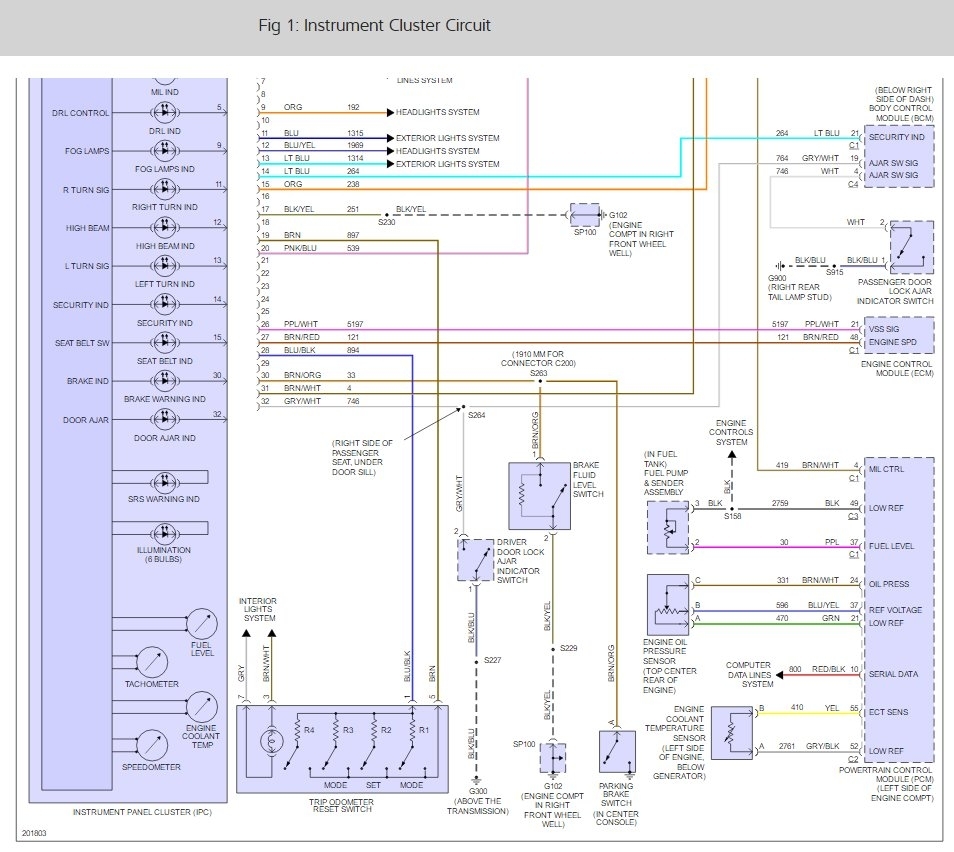The image size is (954, 852).
Task: Select the 'ENGINE CONTROL MODULE (ECM)' label
Action: (x=897, y=368)
